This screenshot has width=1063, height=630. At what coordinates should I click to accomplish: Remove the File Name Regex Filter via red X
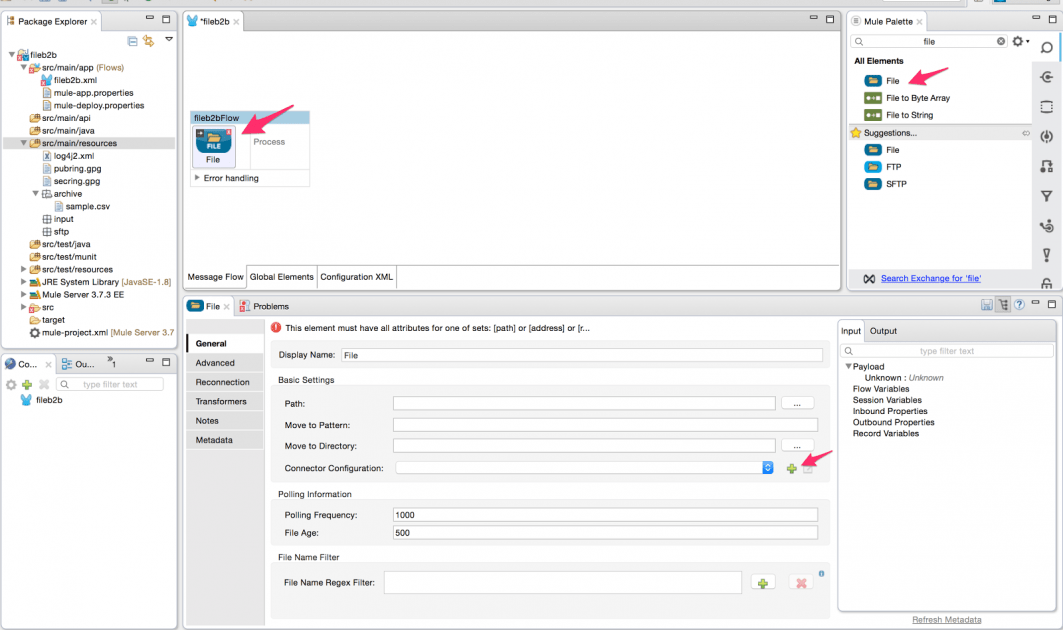pos(800,582)
